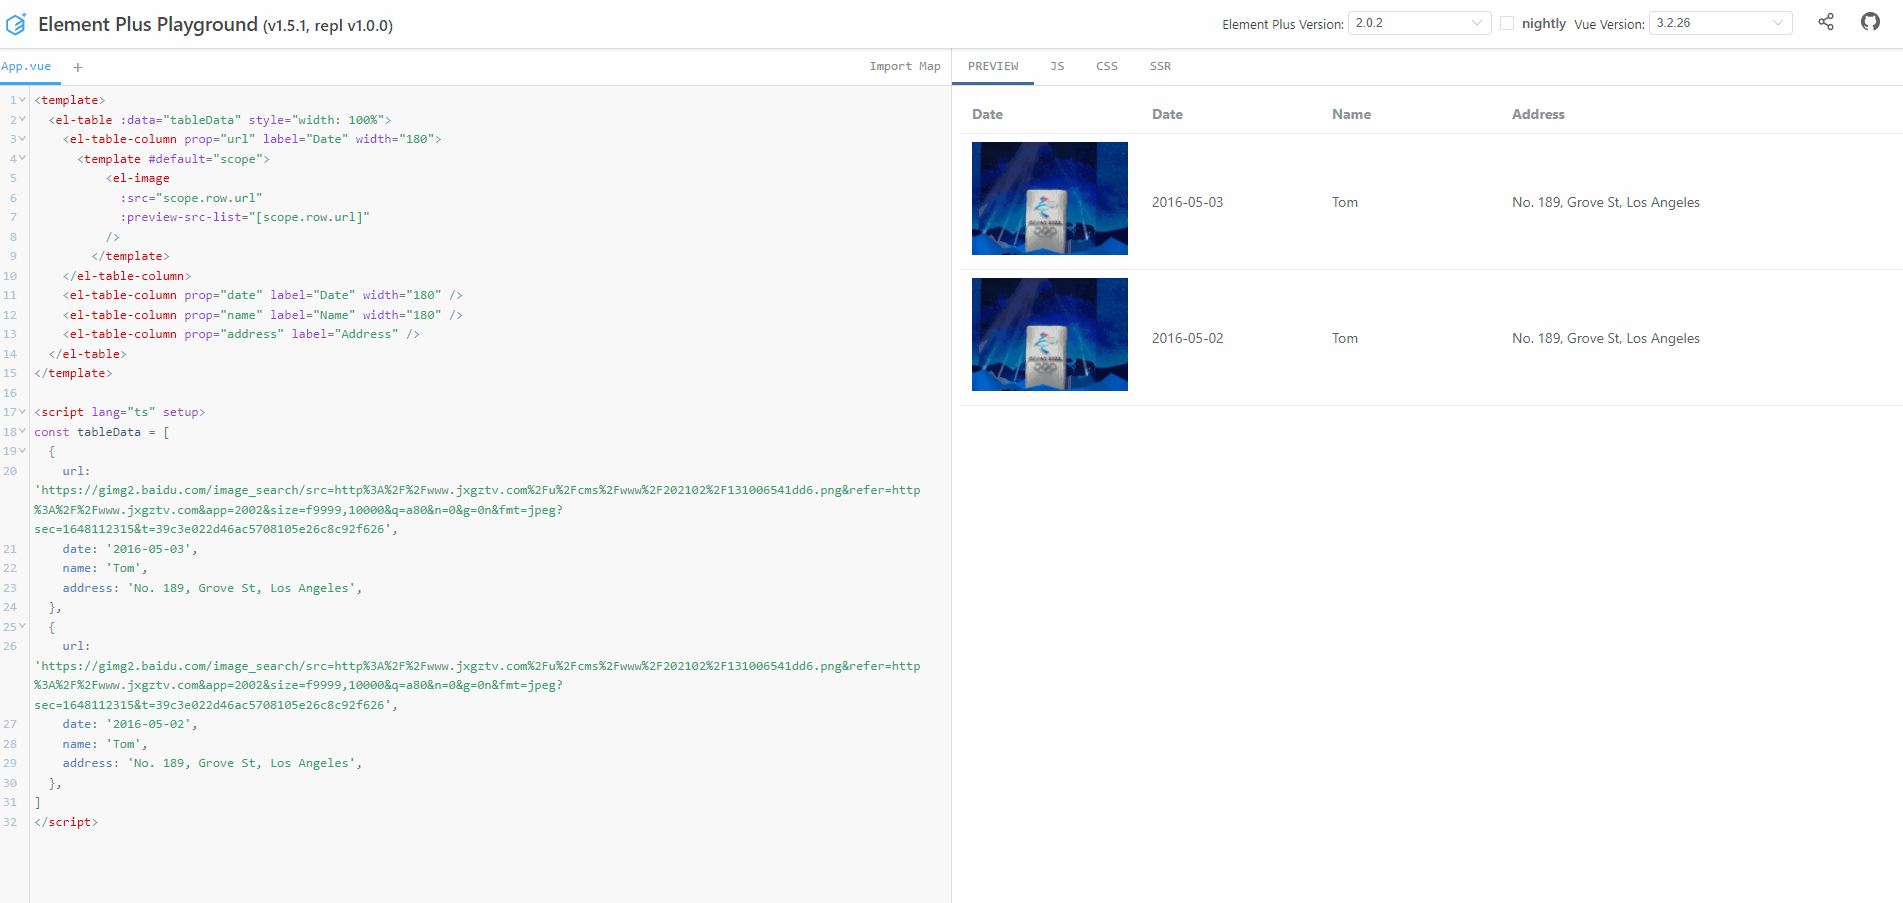Collapse tableData fold at line 18

[22, 432]
